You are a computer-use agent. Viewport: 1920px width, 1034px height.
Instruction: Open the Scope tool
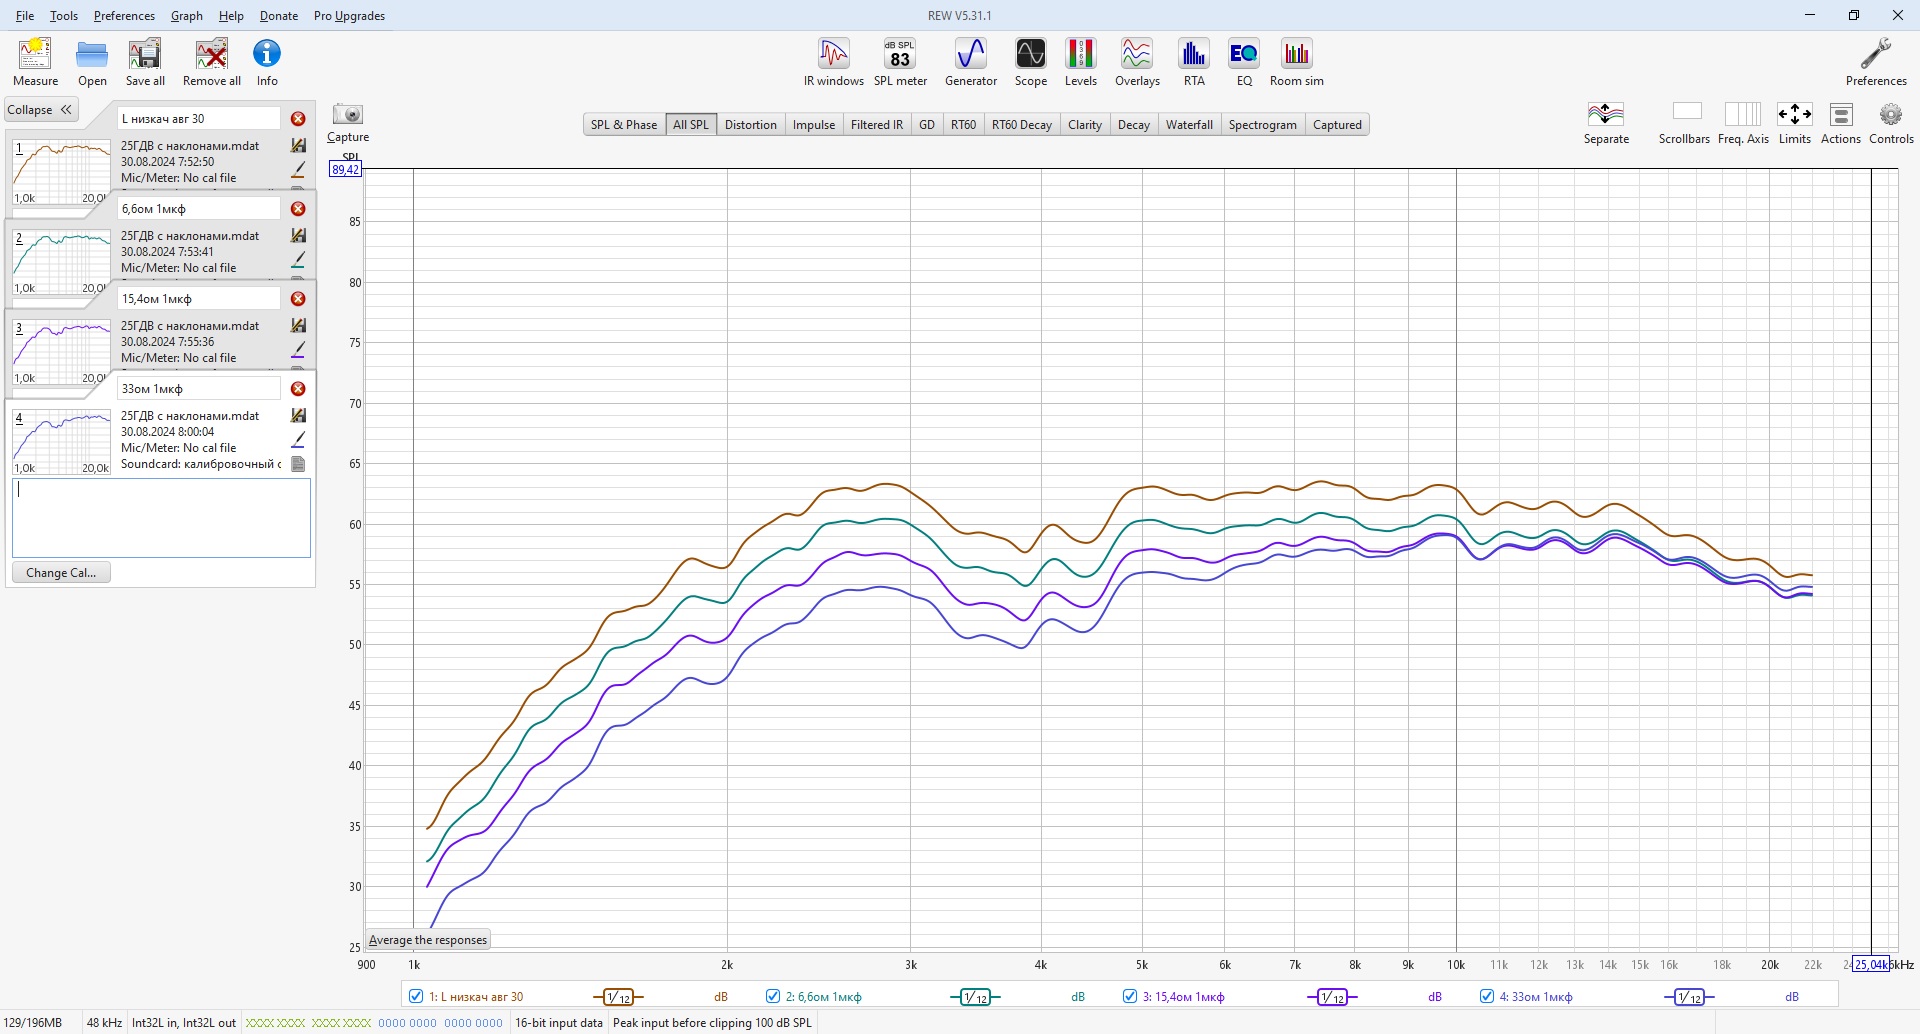1031,62
